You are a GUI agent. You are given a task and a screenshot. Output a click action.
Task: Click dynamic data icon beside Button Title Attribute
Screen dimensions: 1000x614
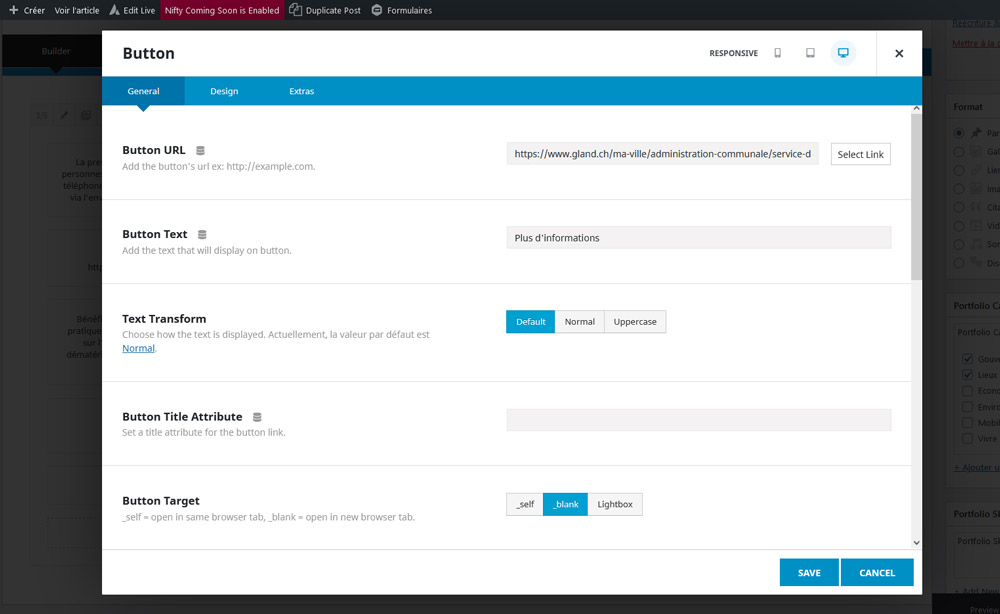pos(257,417)
